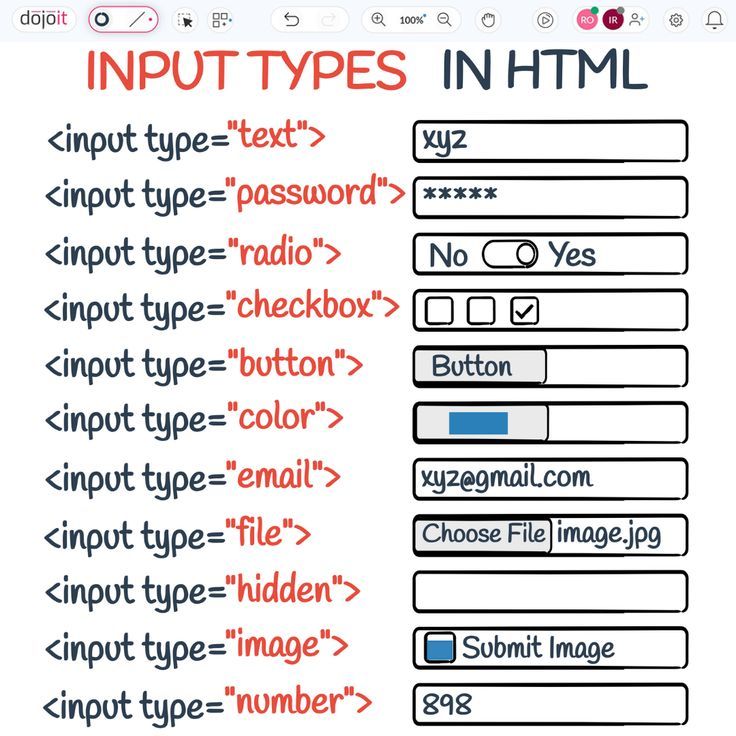This screenshot has height=736, width=736.
Task: Open the IR user avatar
Action: tap(613, 20)
